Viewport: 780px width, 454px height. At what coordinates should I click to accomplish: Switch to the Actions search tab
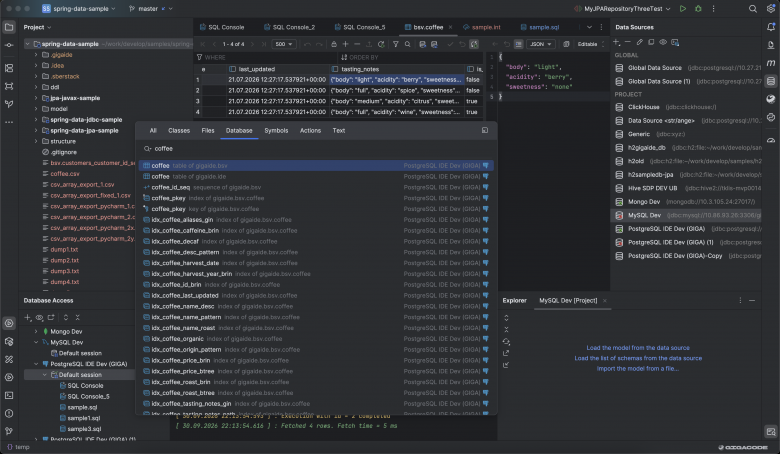pos(310,130)
